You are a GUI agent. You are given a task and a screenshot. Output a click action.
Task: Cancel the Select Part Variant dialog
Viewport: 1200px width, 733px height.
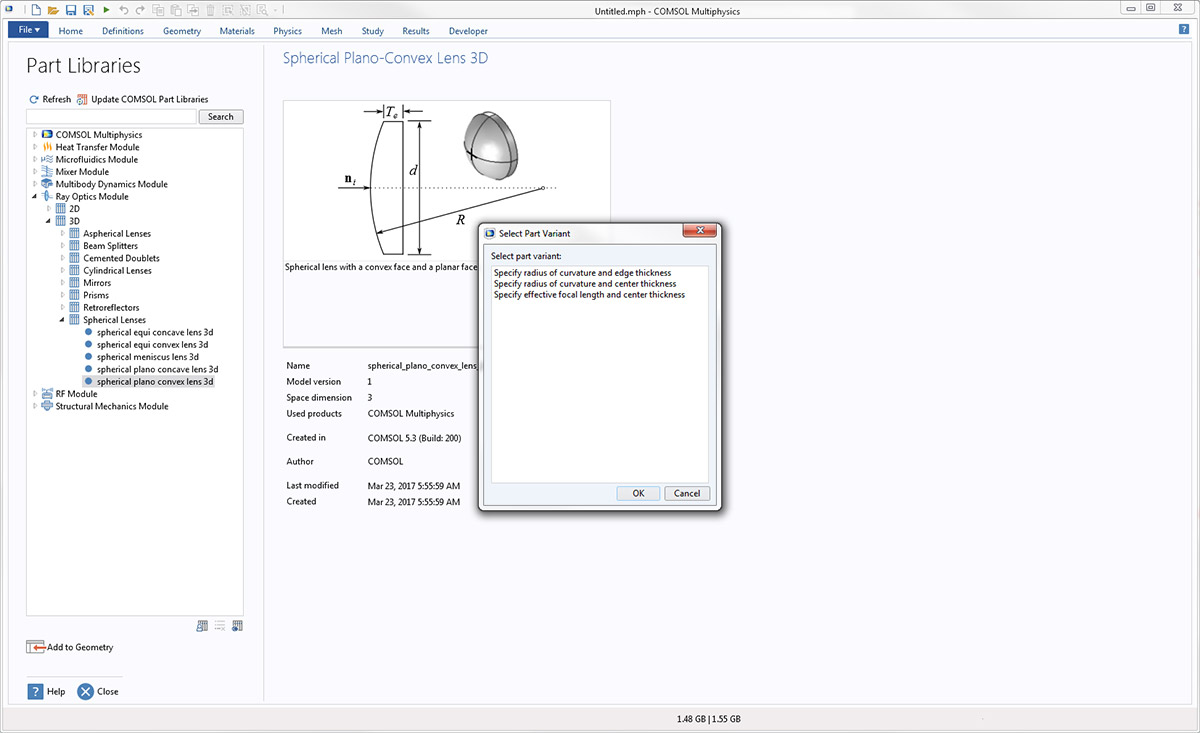tap(687, 493)
